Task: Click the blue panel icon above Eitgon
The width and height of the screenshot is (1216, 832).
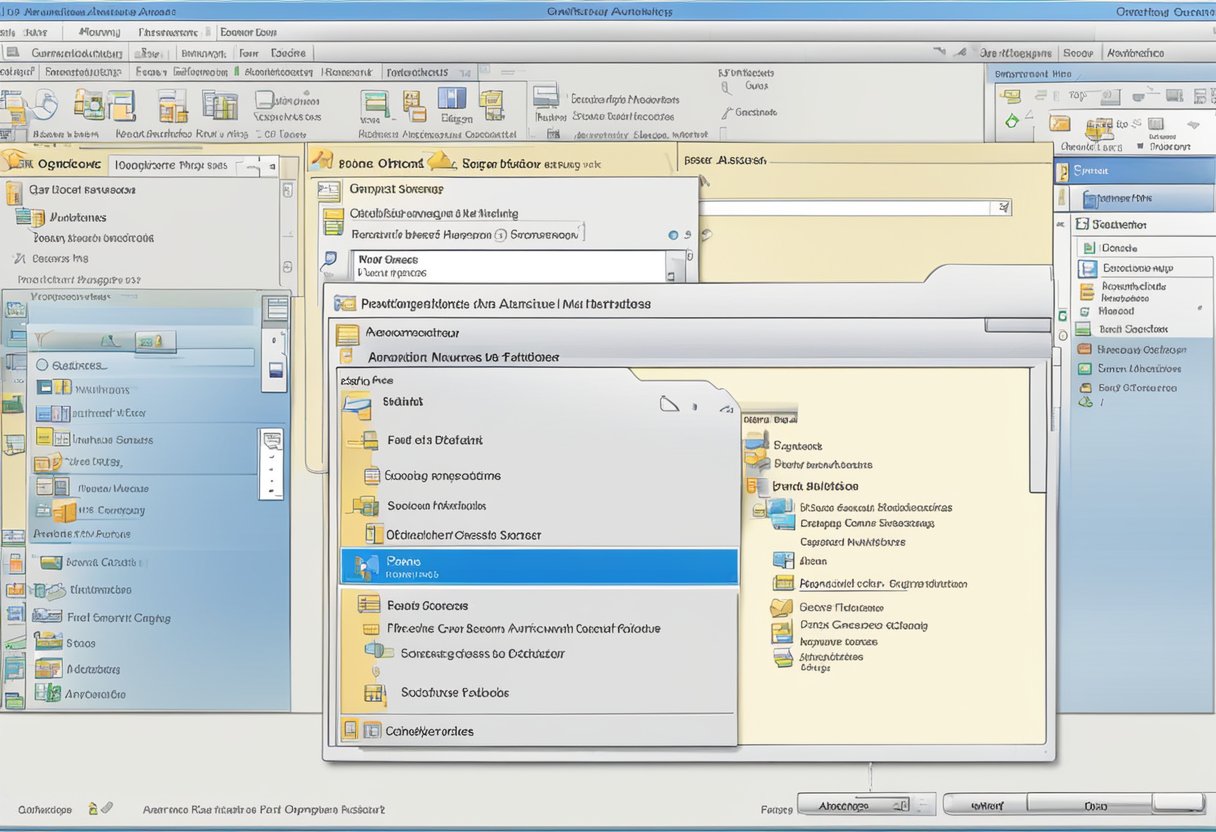Action: click(452, 98)
